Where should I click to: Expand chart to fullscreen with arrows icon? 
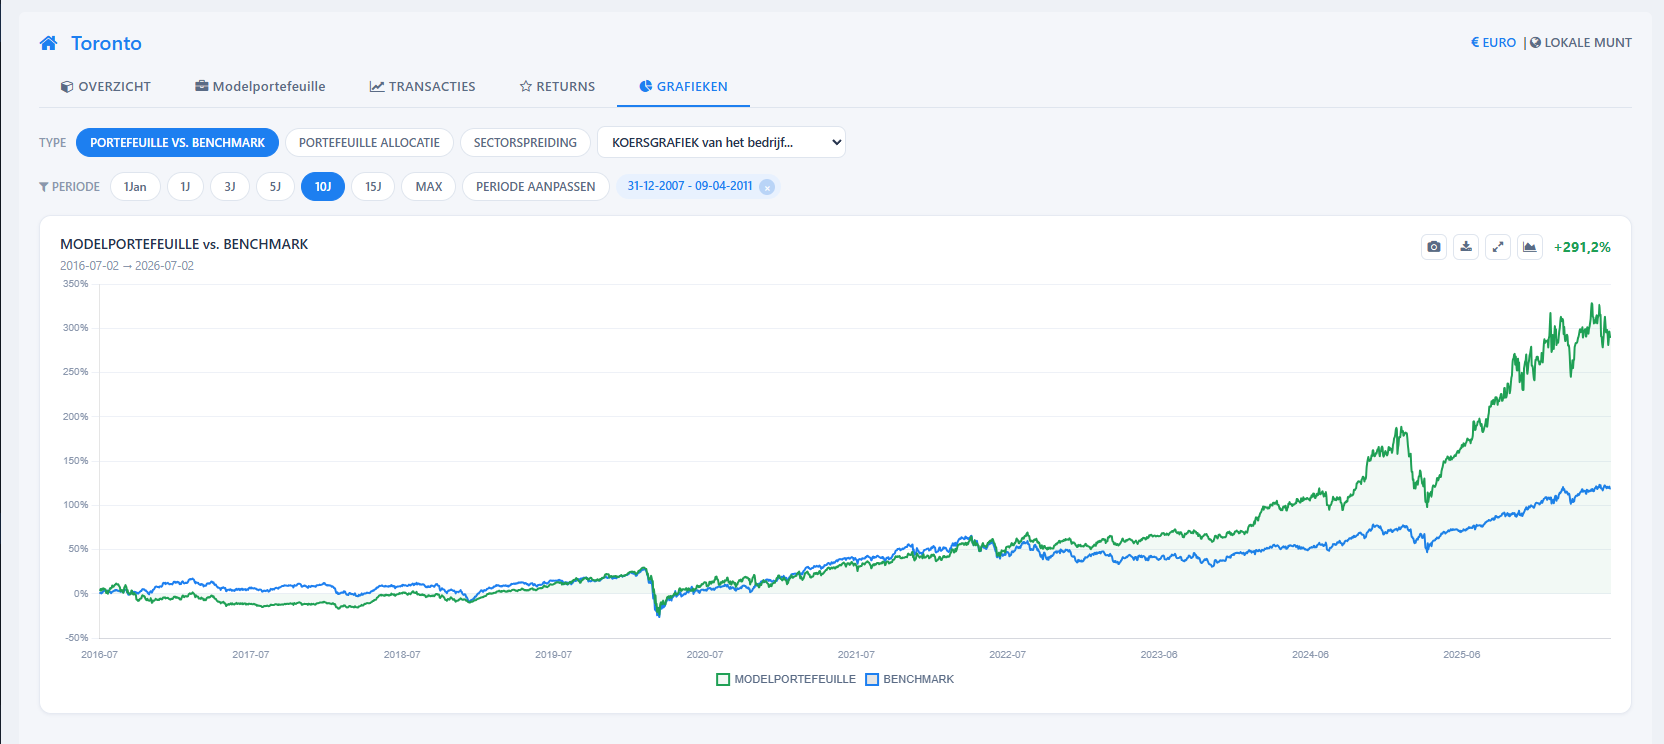click(1498, 247)
